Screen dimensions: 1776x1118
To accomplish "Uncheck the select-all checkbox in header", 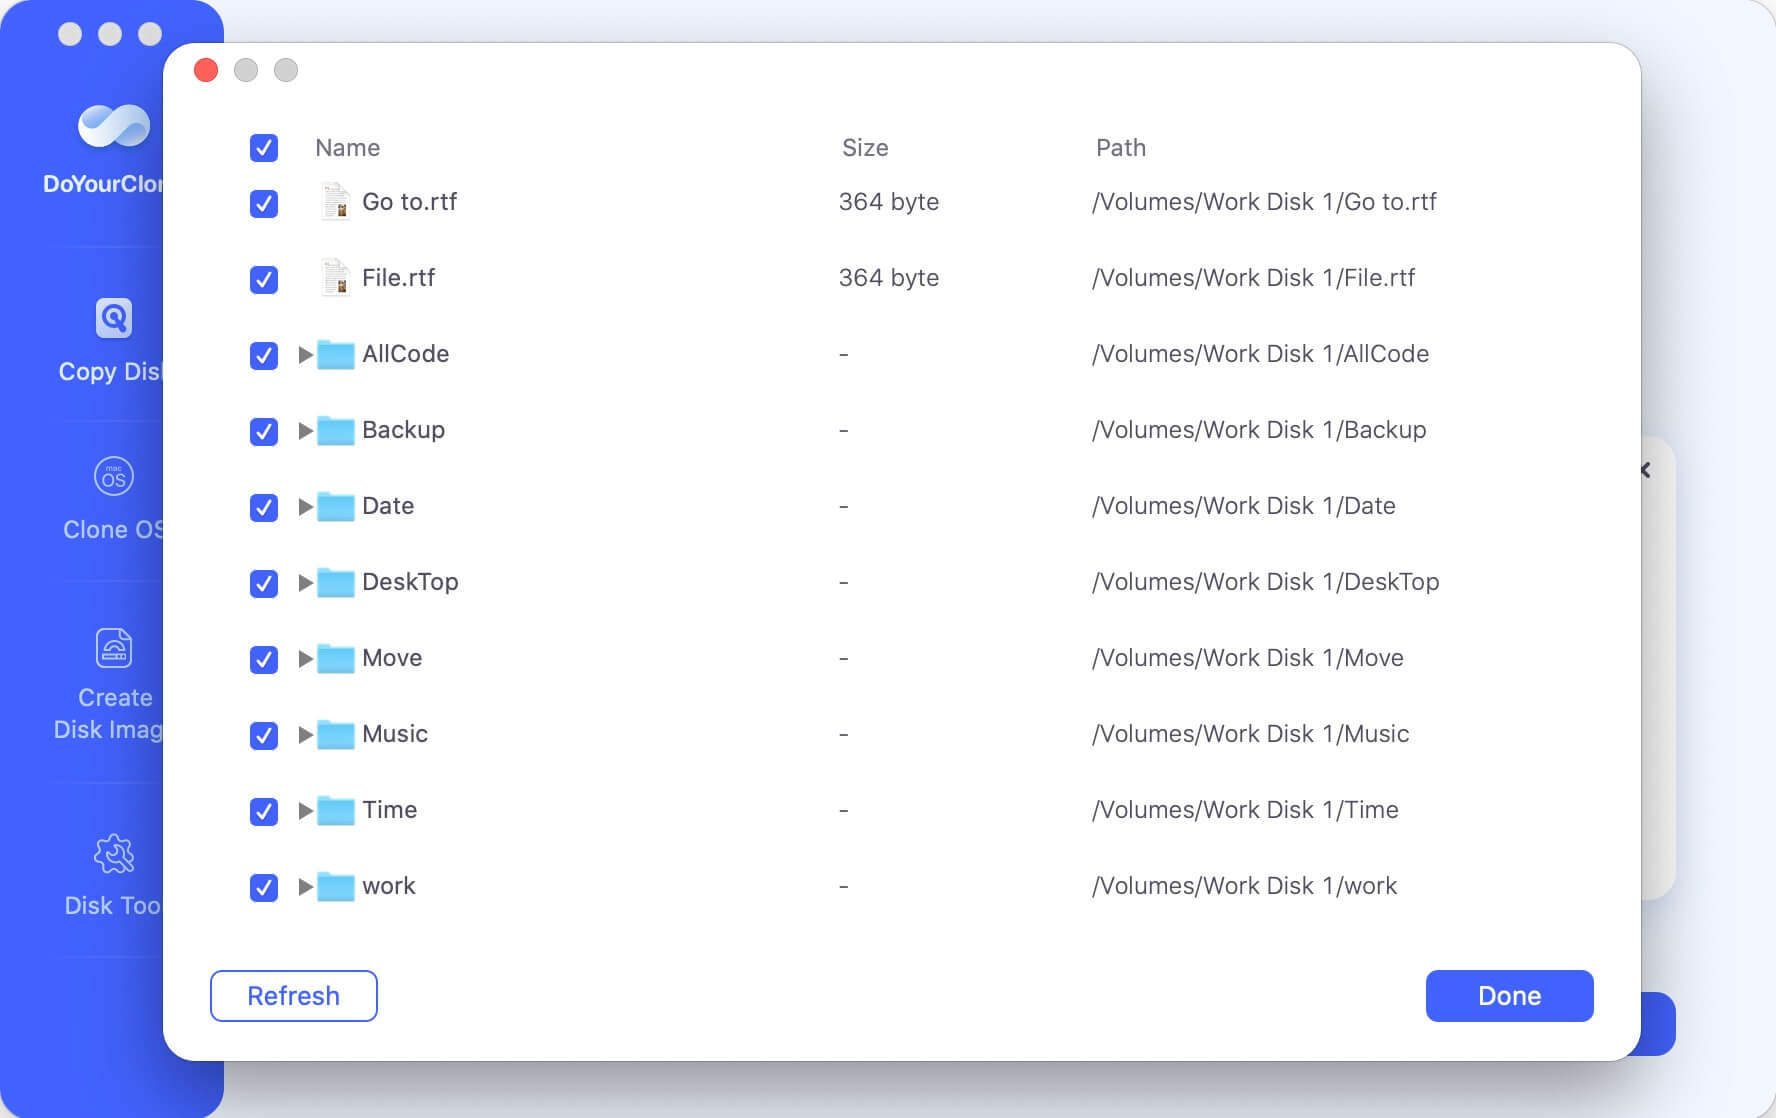I will tap(263, 148).
